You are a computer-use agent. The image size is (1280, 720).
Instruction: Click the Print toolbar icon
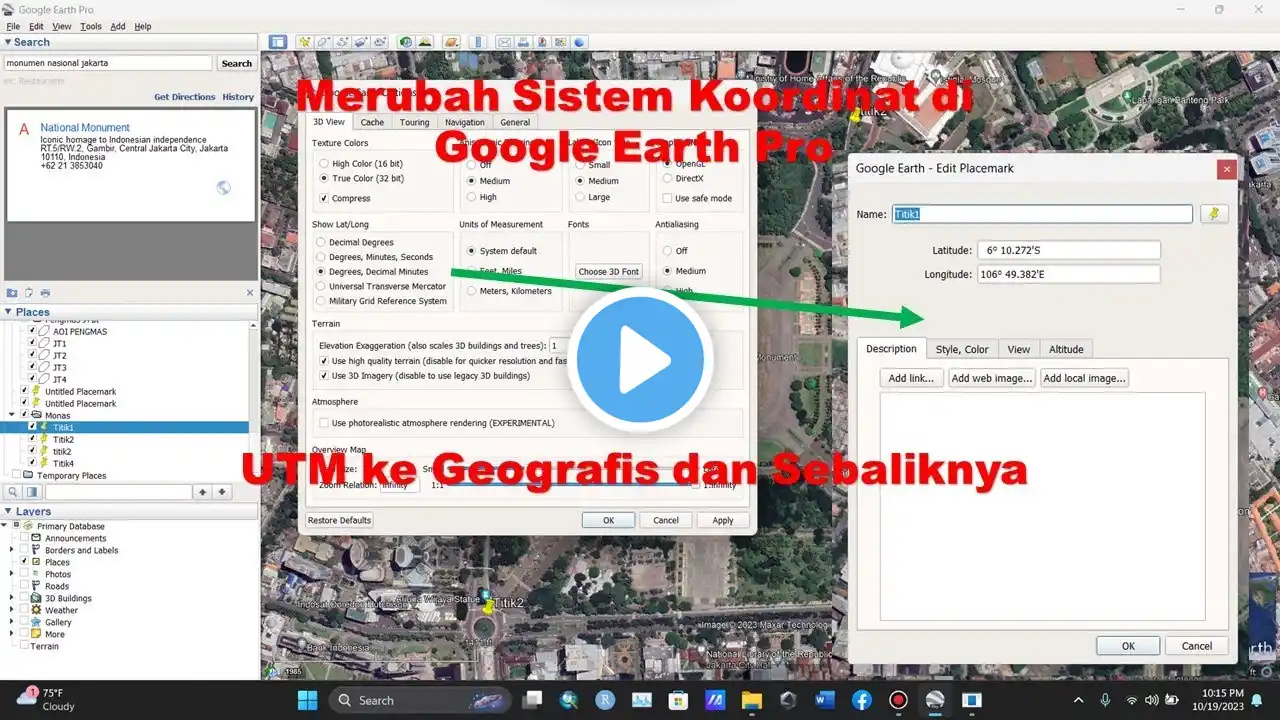coord(523,42)
